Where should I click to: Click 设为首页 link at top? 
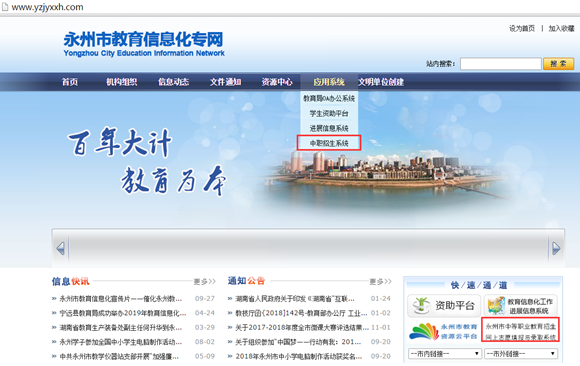click(x=522, y=28)
